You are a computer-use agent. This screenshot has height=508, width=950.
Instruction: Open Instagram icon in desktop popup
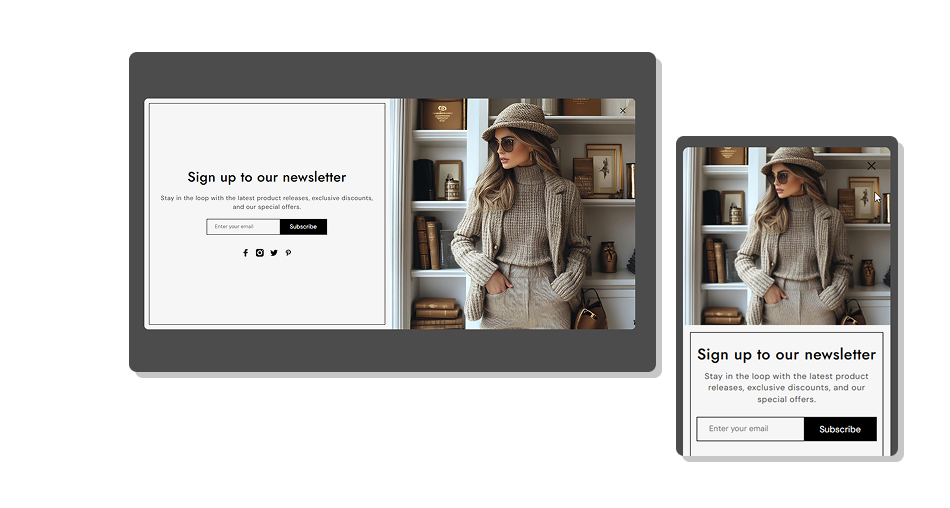(x=259, y=253)
